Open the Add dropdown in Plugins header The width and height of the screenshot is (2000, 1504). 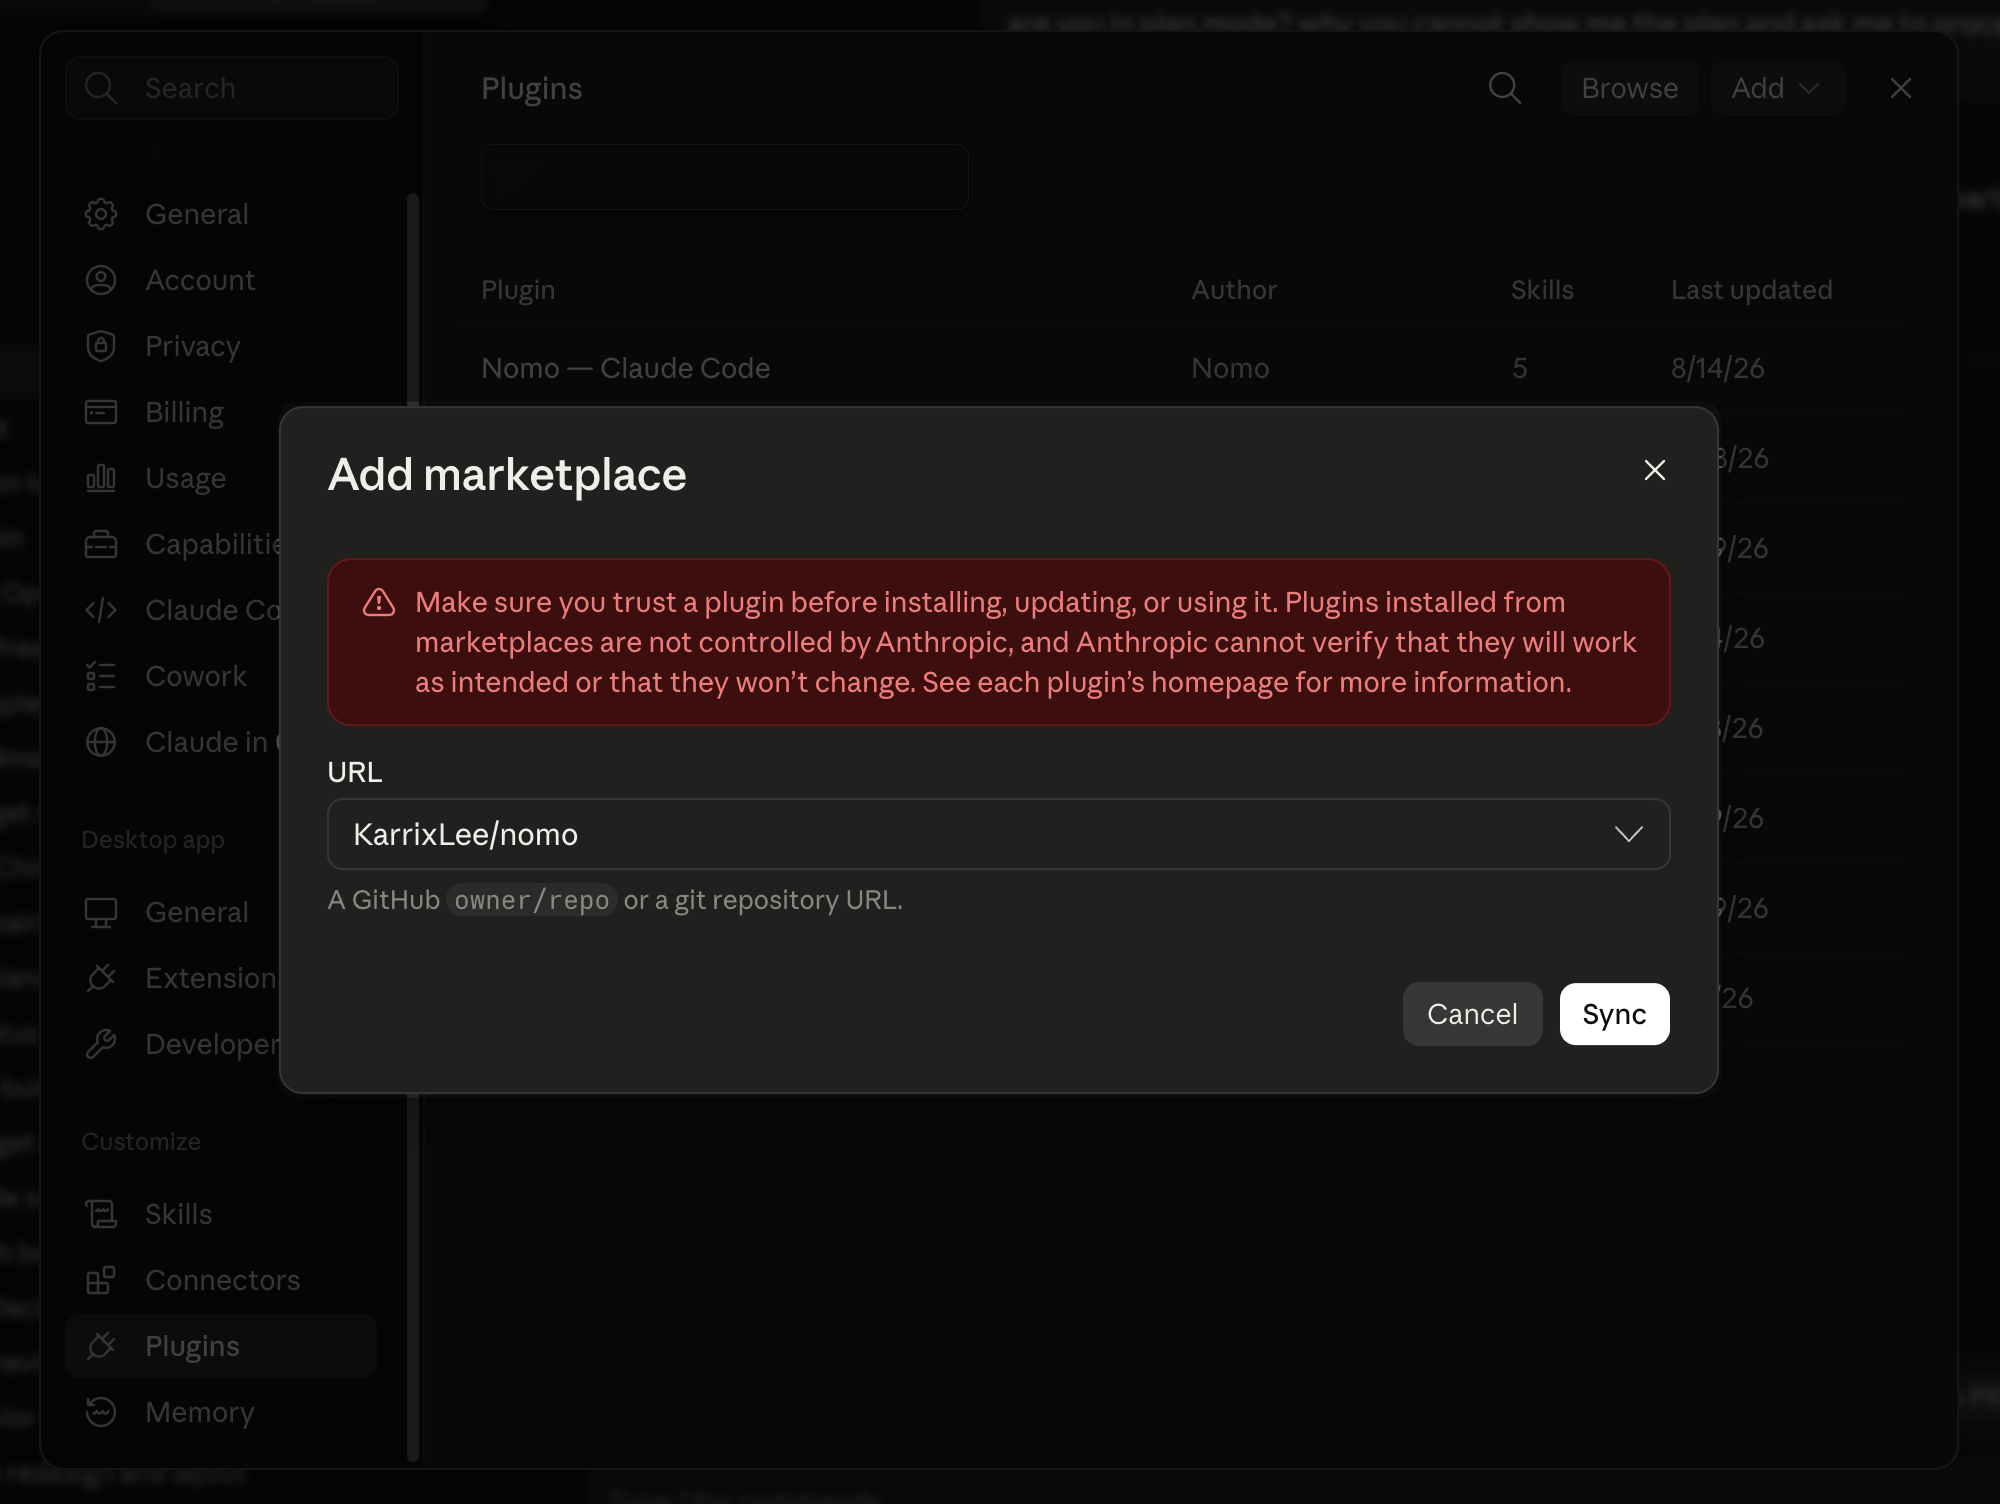(x=1776, y=88)
